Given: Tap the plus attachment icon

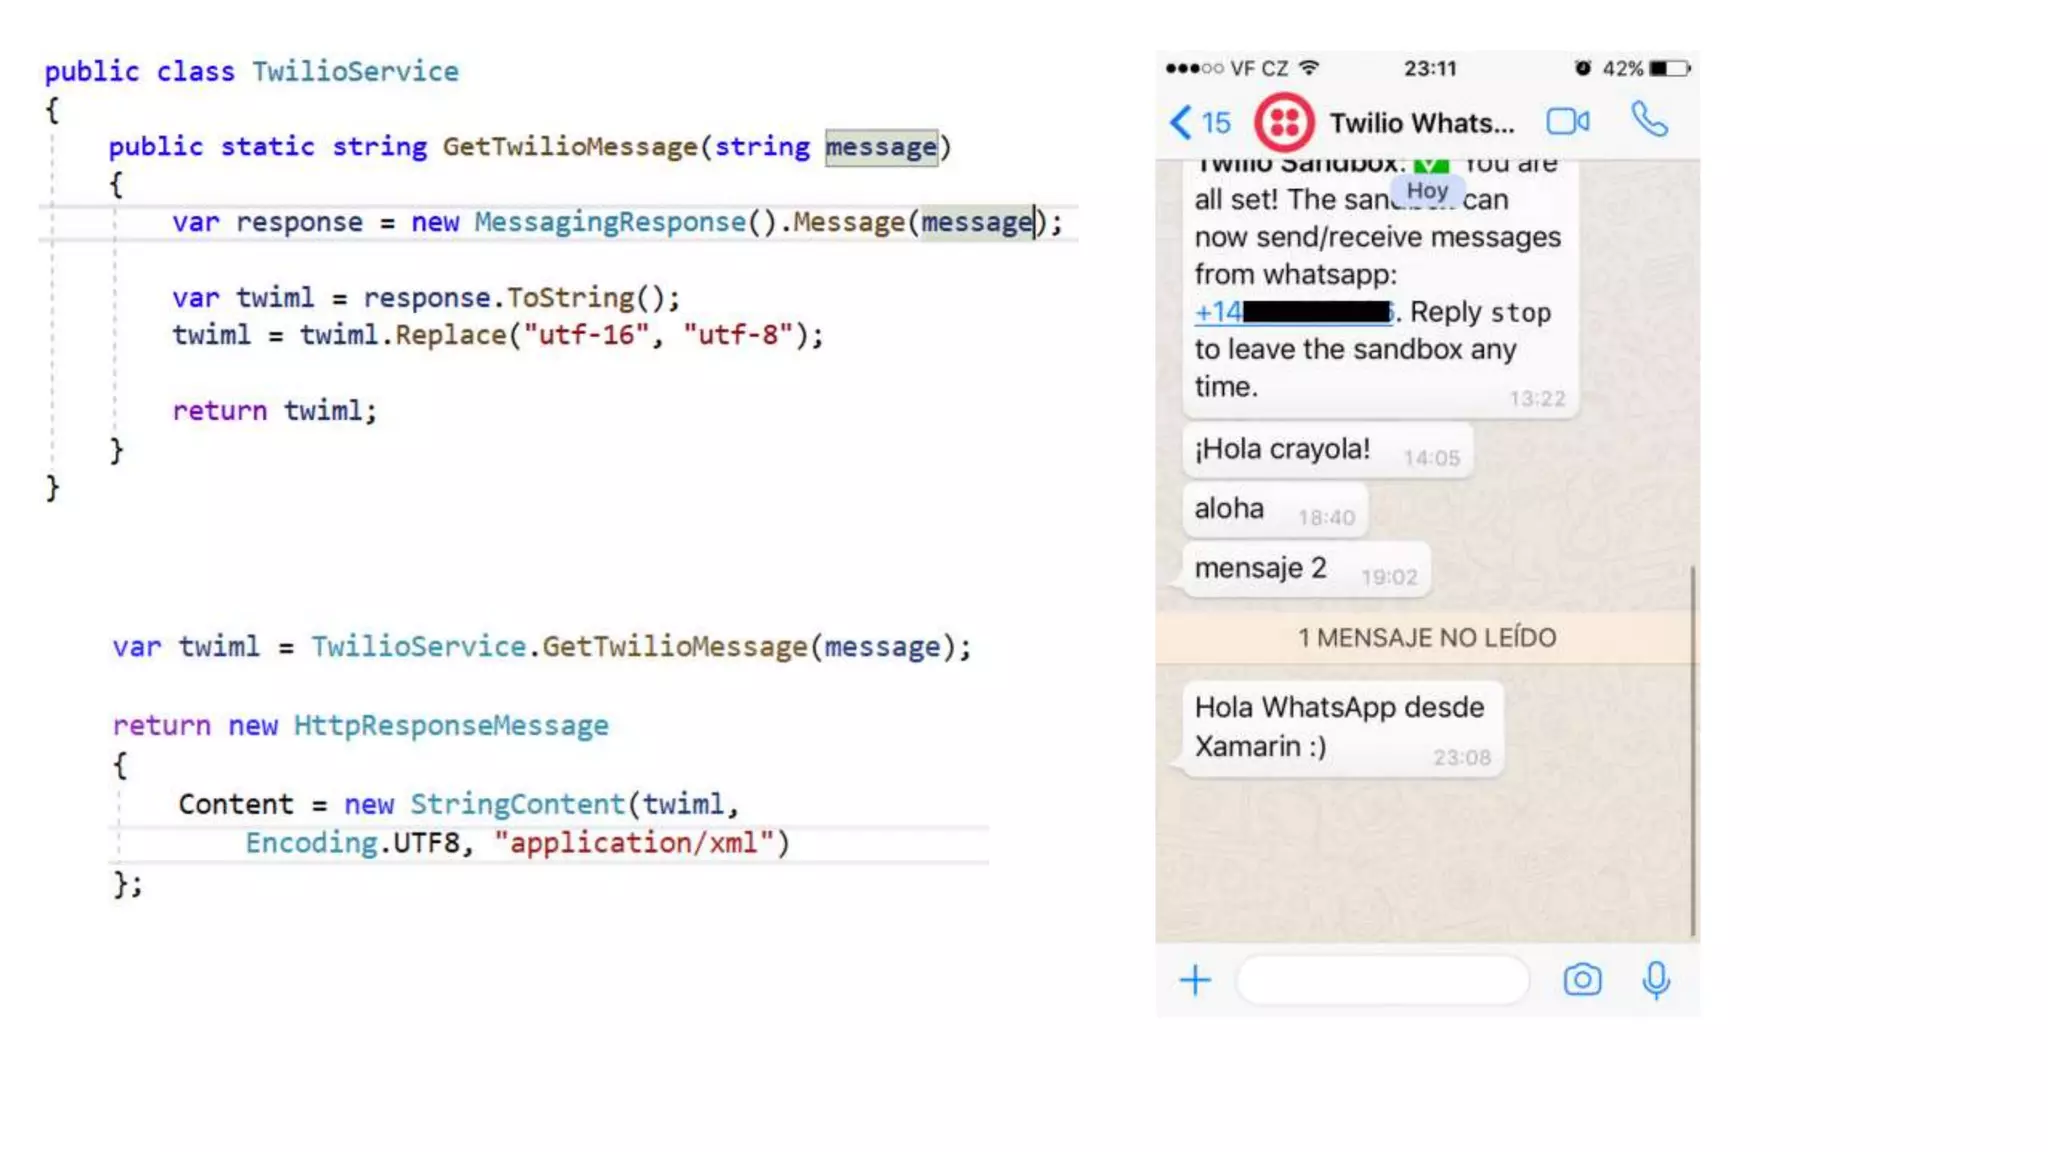Looking at the screenshot, I should pos(1195,980).
